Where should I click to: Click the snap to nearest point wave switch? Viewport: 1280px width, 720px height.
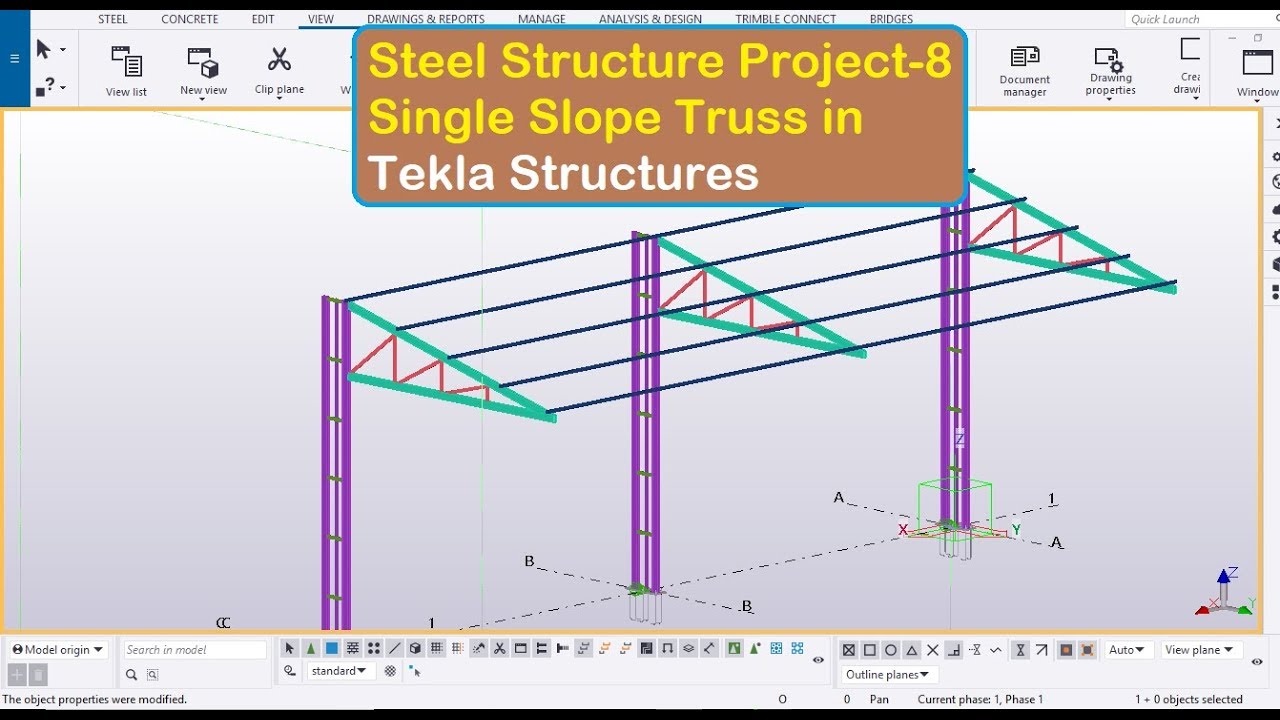(994, 650)
